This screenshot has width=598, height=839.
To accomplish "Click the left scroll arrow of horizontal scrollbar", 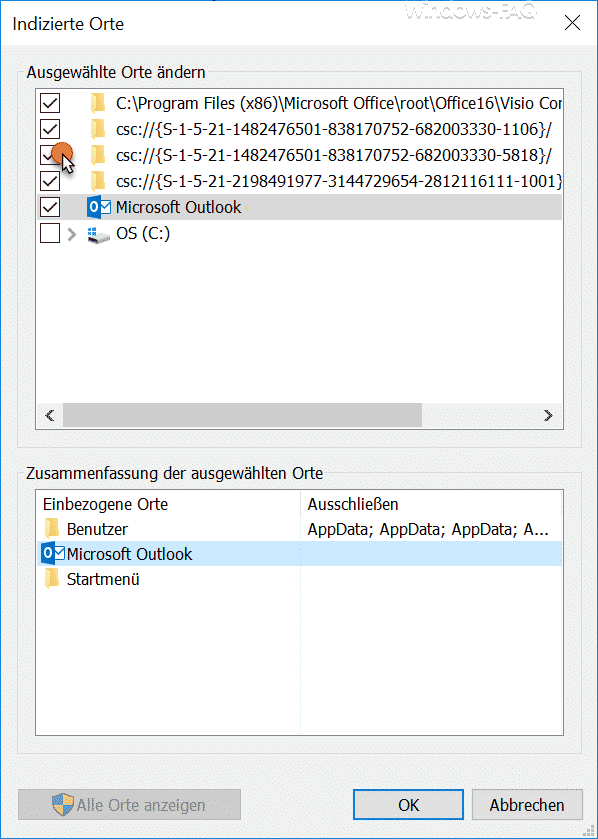I will point(50,415).
